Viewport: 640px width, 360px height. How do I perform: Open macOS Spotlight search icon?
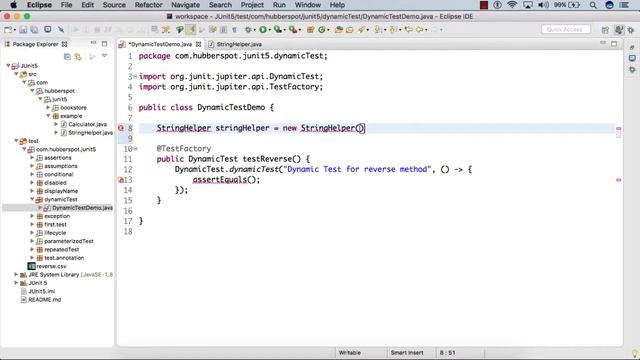point(593,5)
